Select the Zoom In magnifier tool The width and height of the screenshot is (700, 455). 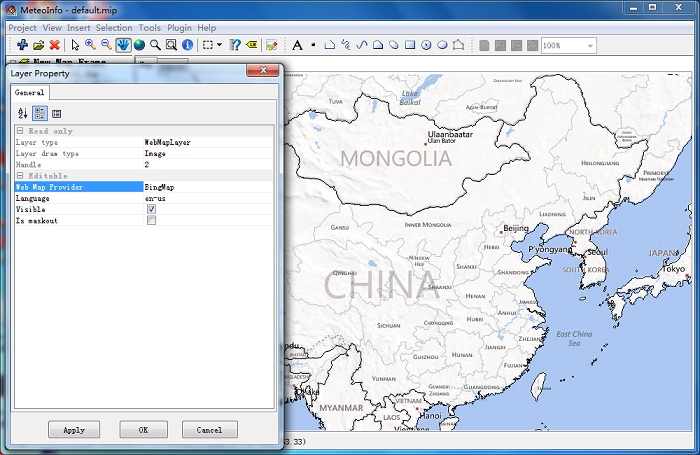(91, 45)
